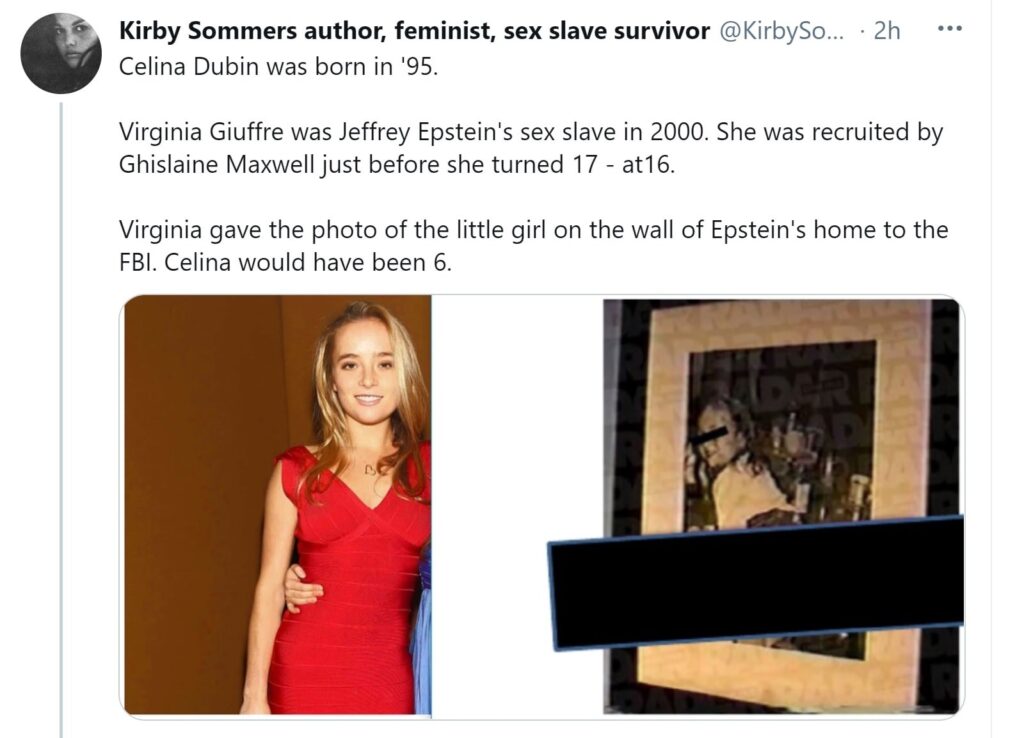Image resolution: width=1024 pixels, height=738 pixels.
Task: Click the @KirbySo... handle
Action: (x=780, y=31)
